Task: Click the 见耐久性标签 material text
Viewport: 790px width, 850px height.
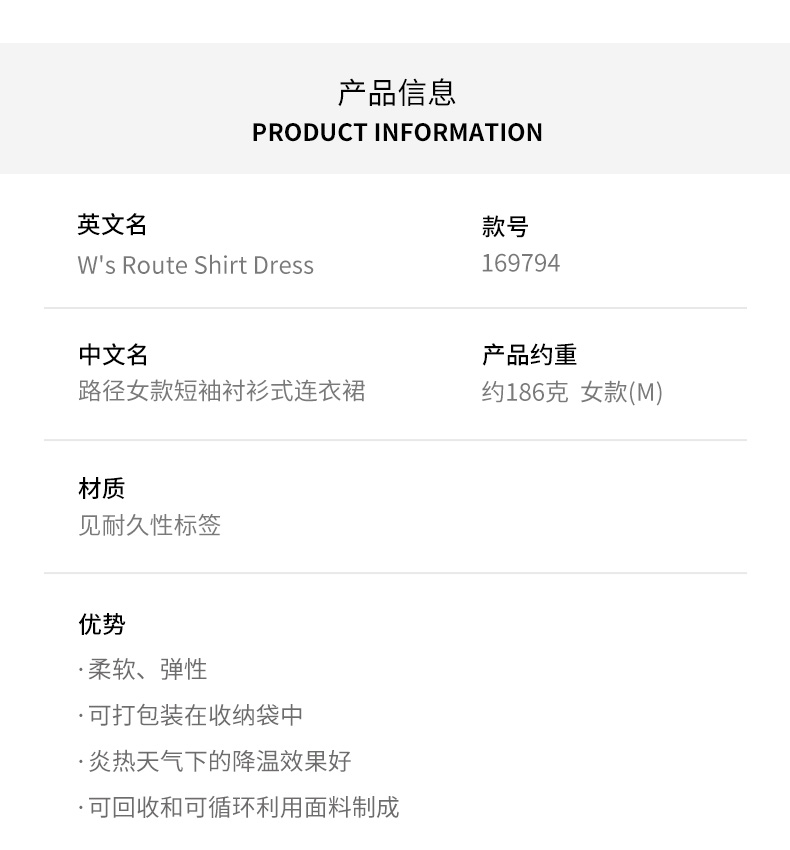Action: 150,525
